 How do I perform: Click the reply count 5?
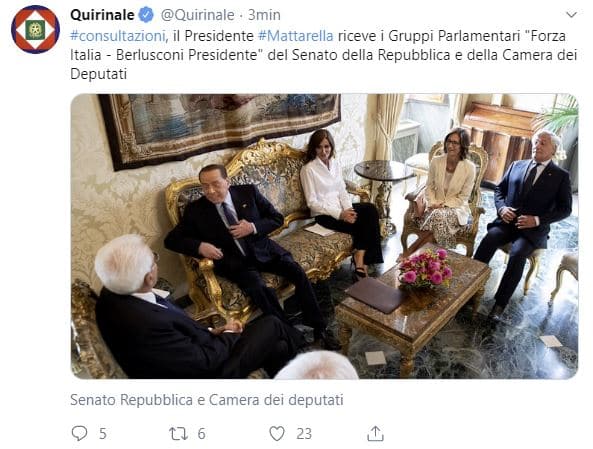click(x=102, y=433)
